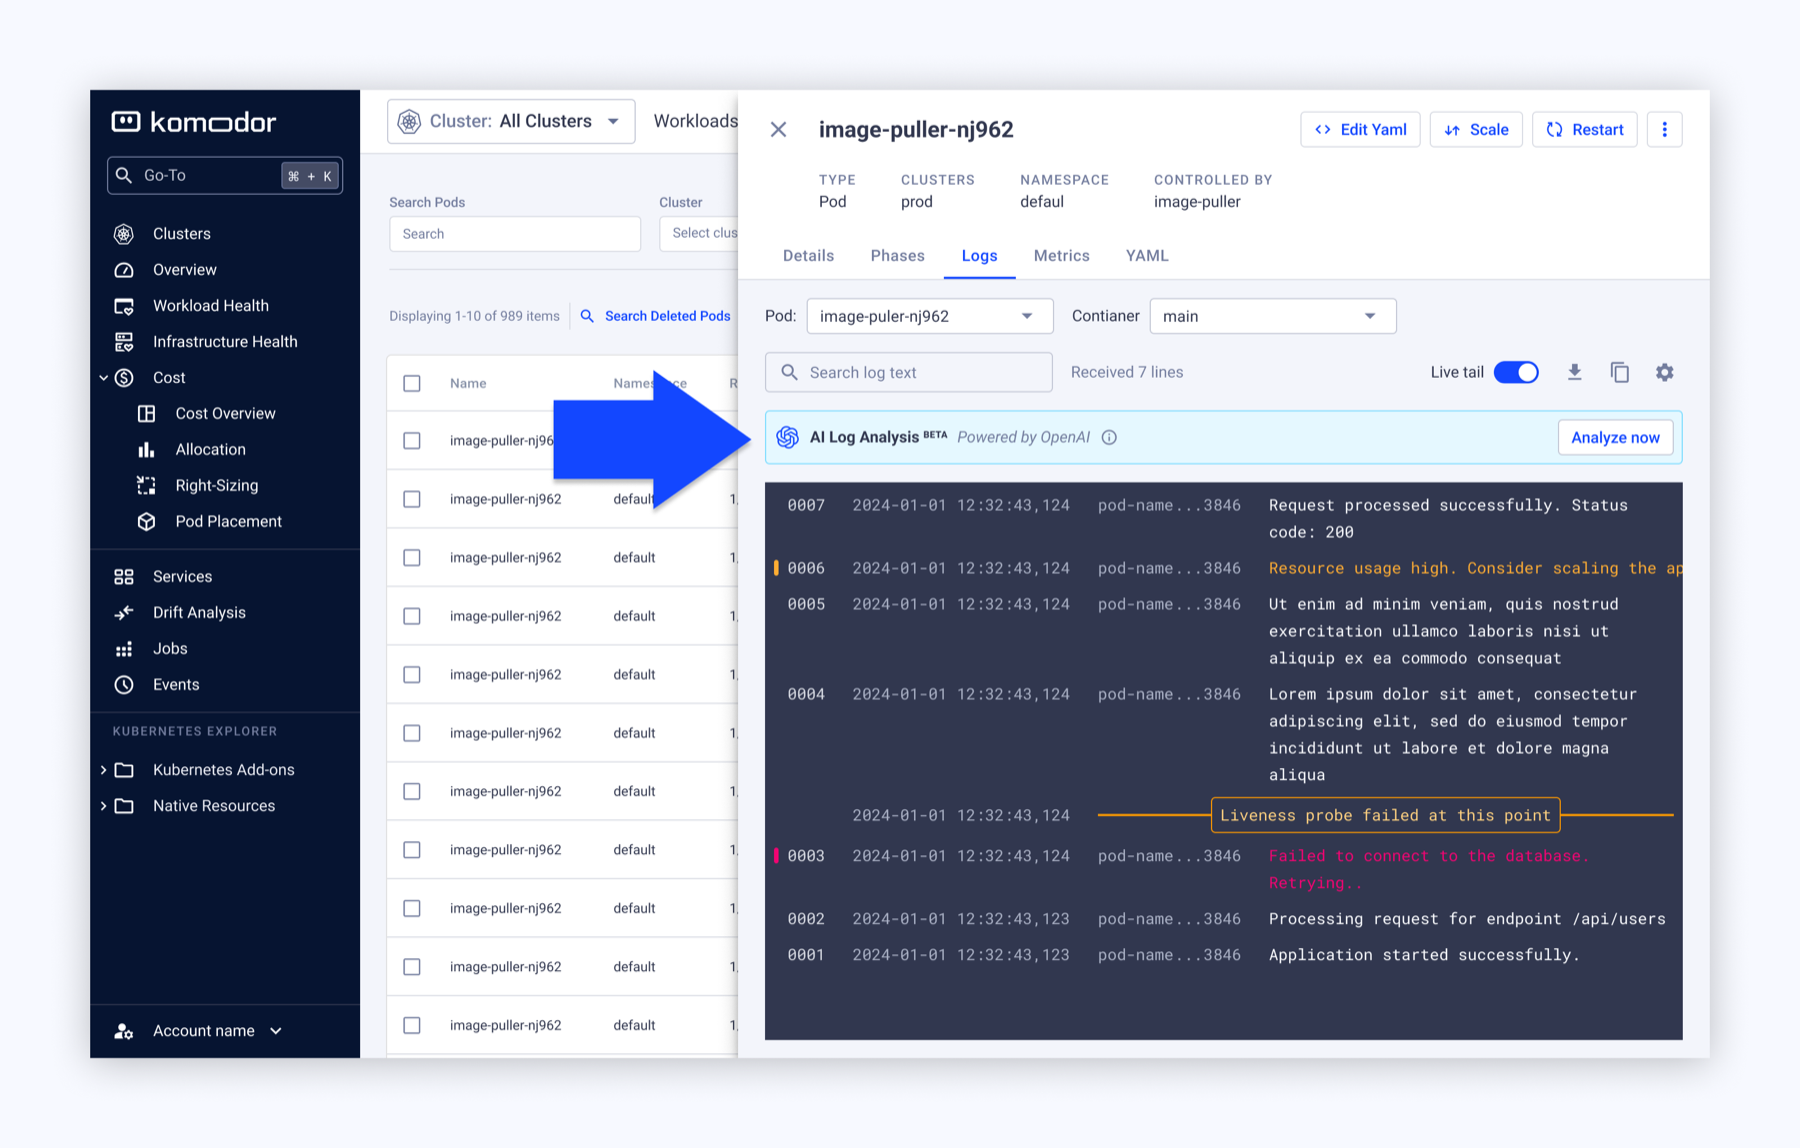Image resolution: width=1800 pixels, height=1148 pixels.
Task: Tick the first pod row checkbox
Action: [412, 441]
